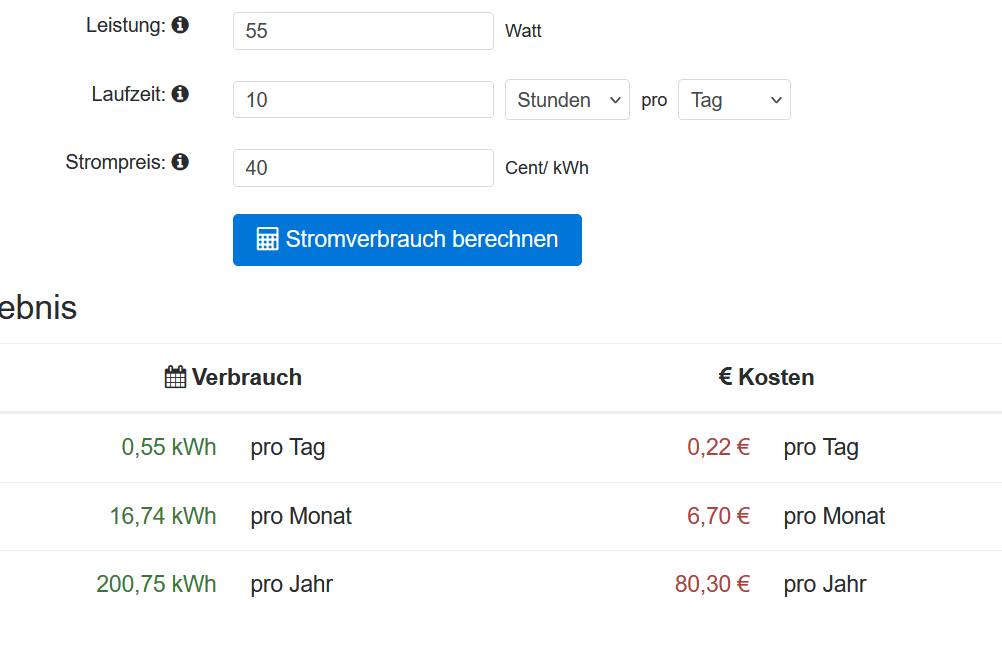Focus the Leistung input showing 55
The height and width of the screenshot is (651, 1002).
tap(363, 31)
